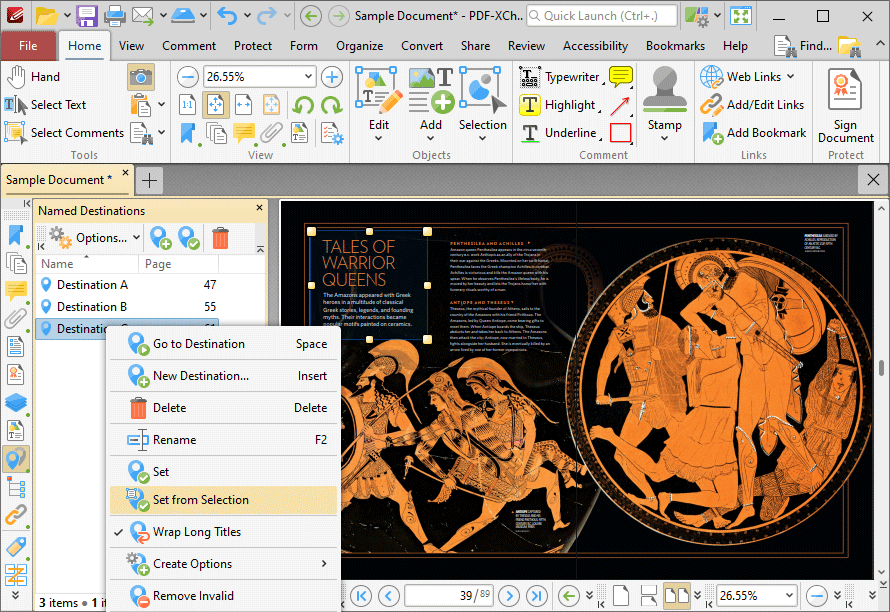Rotate the view counterclockwise
The height and width of the screenshot is (612, 890).
point(304,105)
